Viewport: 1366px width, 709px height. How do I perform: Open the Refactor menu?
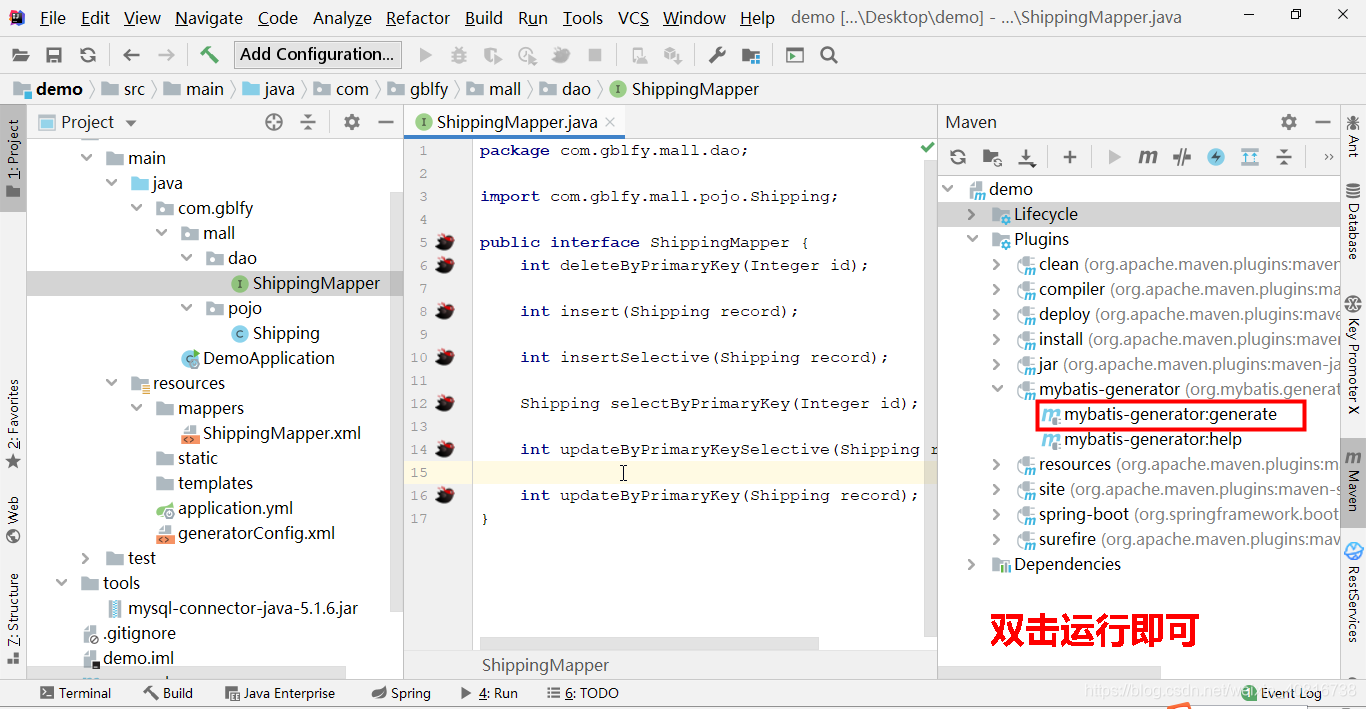tap(418, 18)
